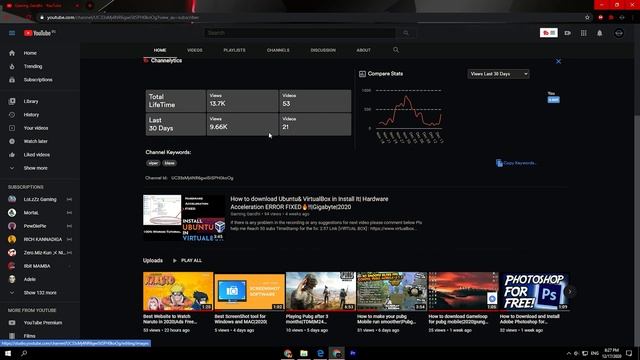Open Photoshop For Free video thumbnail

534,291
